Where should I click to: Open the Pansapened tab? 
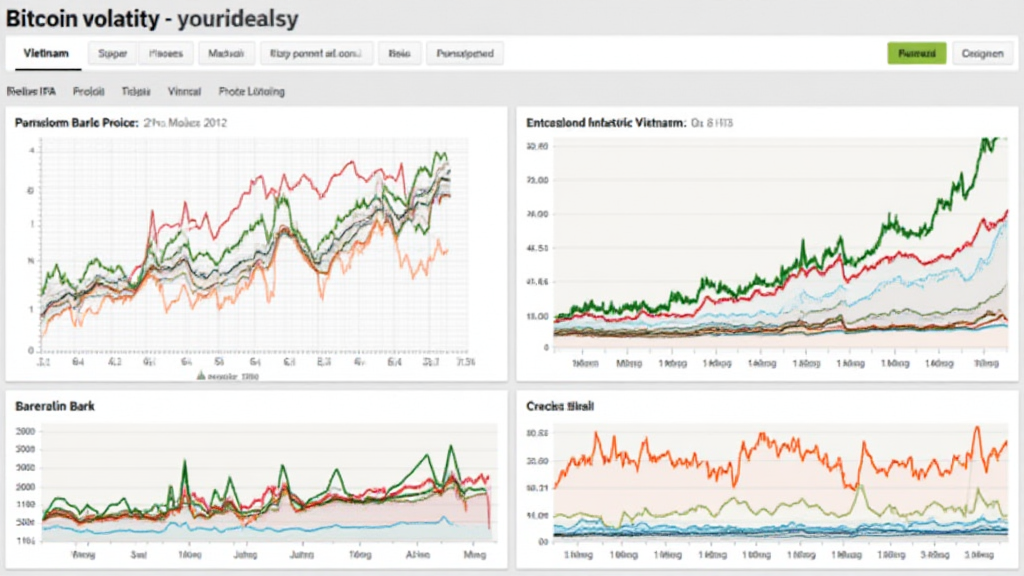(x=464, y=54)
